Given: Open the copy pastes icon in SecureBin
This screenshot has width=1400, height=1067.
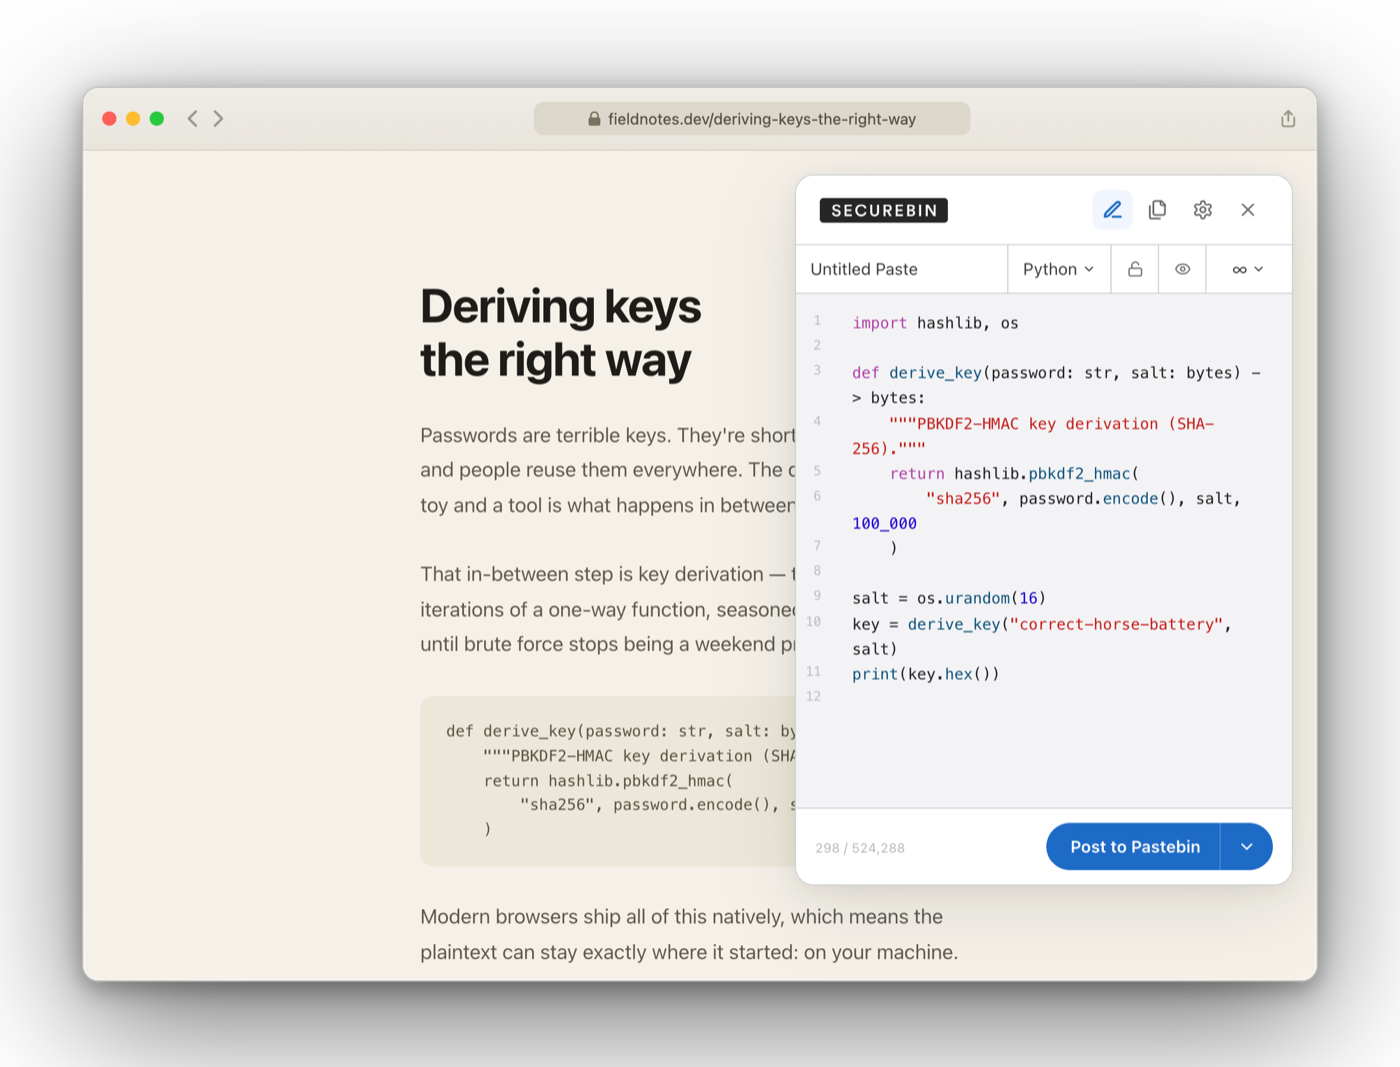Looking at the screenshot, I should 1158,210.
